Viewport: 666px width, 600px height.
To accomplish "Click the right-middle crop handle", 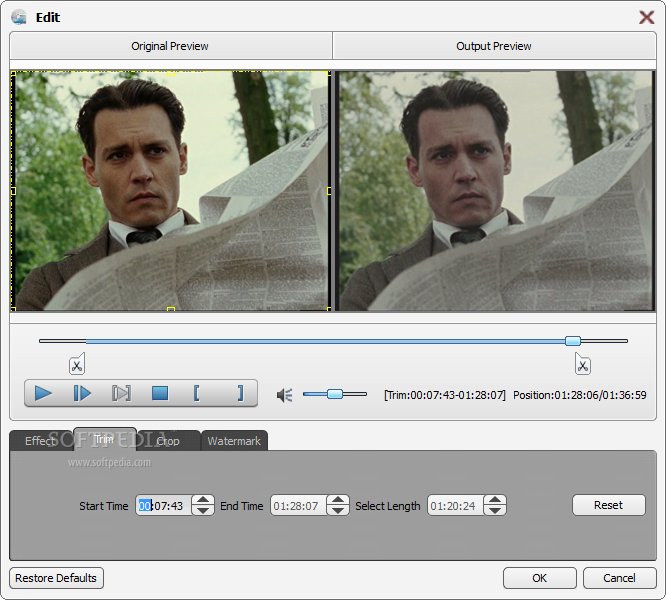I will [x=329, y=191].
